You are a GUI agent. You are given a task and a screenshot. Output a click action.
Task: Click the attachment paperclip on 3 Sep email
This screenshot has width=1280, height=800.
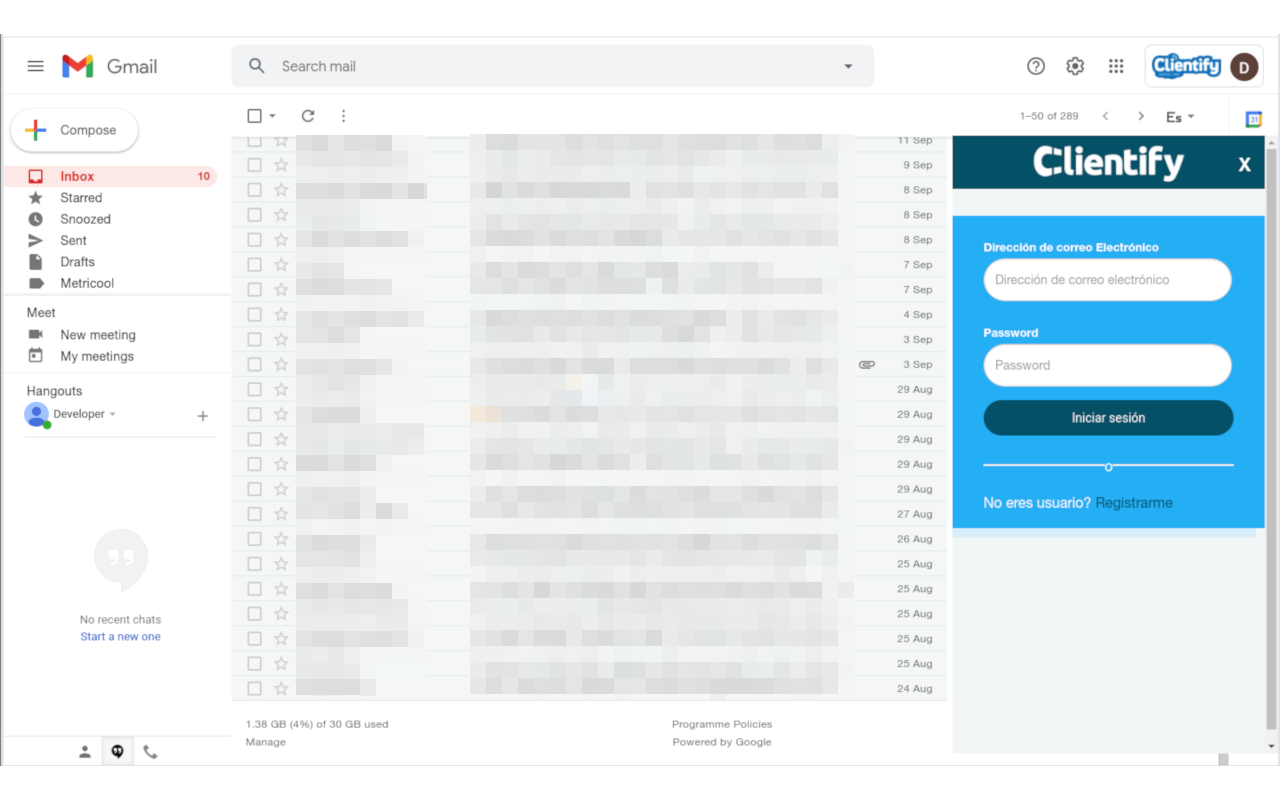coord(867,365)
